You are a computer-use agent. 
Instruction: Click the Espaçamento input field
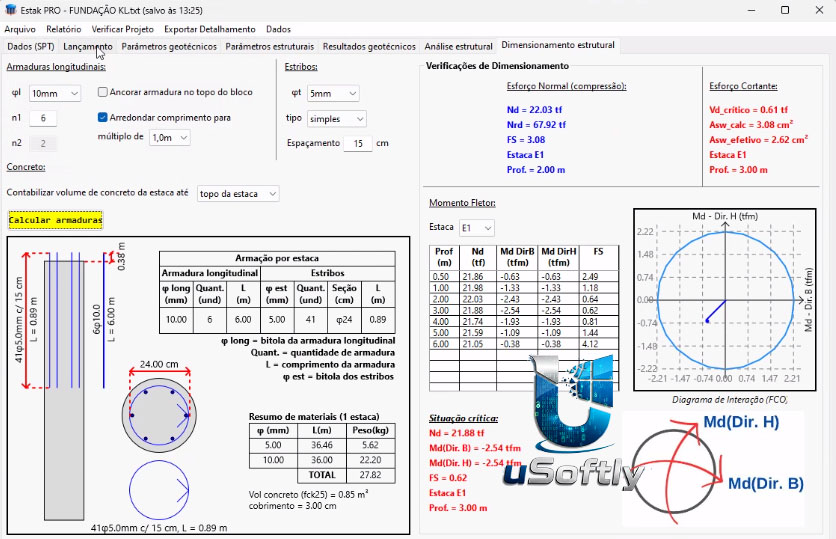(x=358, y=143)
